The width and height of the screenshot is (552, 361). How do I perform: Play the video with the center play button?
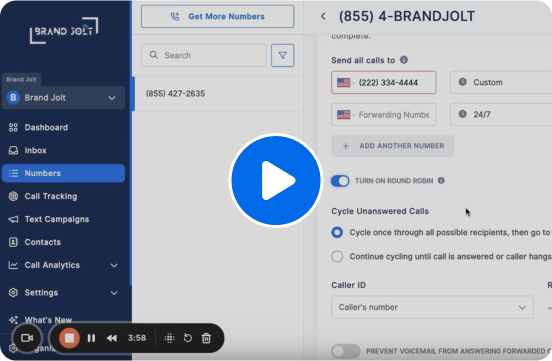[x=276, y=180]
